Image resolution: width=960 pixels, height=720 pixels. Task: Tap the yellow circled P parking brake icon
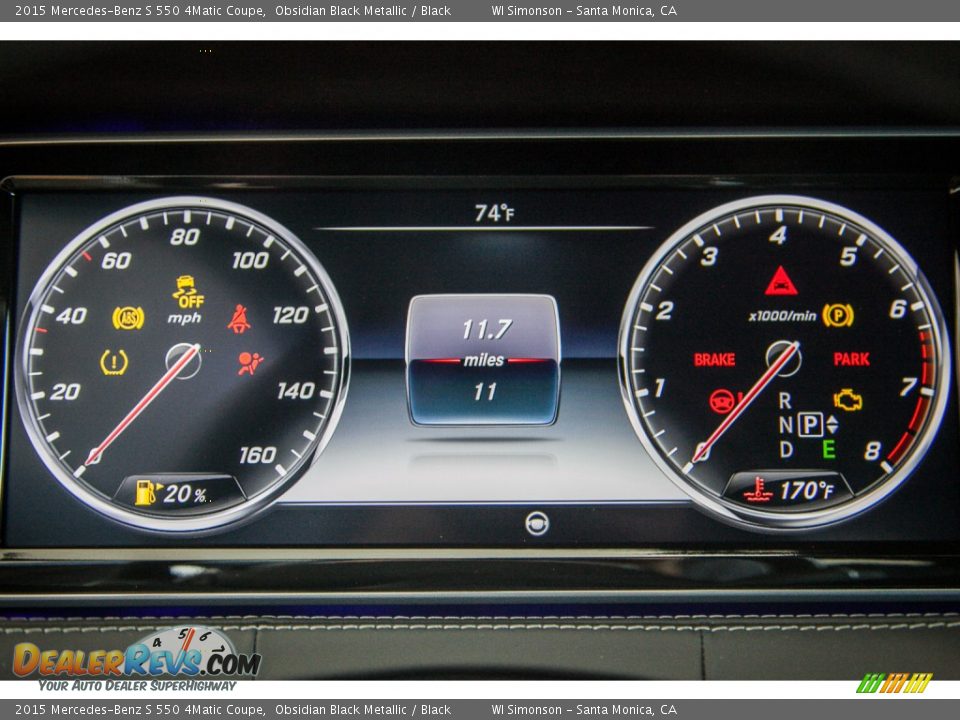[837, 316]
